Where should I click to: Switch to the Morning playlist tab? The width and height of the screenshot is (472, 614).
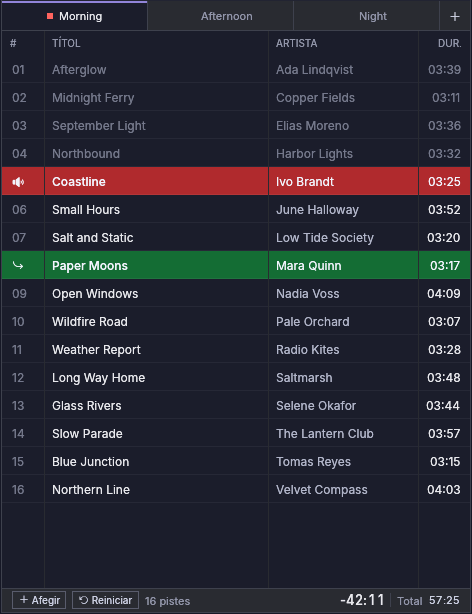(x=74, y=16)
